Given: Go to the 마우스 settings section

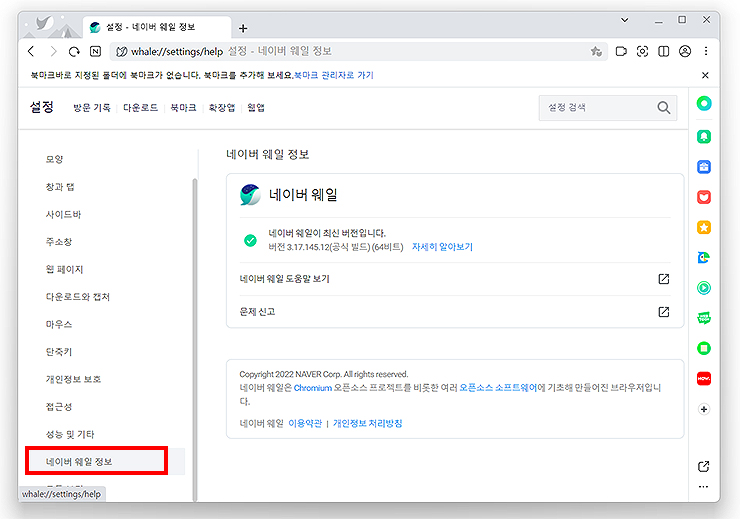Looking at the screenshot, I should tap(59, 324).
